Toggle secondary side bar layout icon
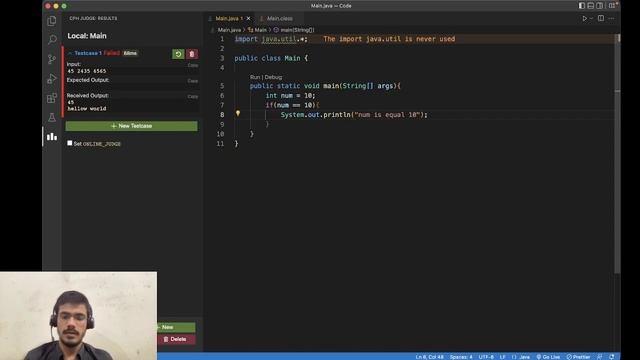Image resolution: width=640 pixels, height=360 pixels. click(x=600, y=6)
